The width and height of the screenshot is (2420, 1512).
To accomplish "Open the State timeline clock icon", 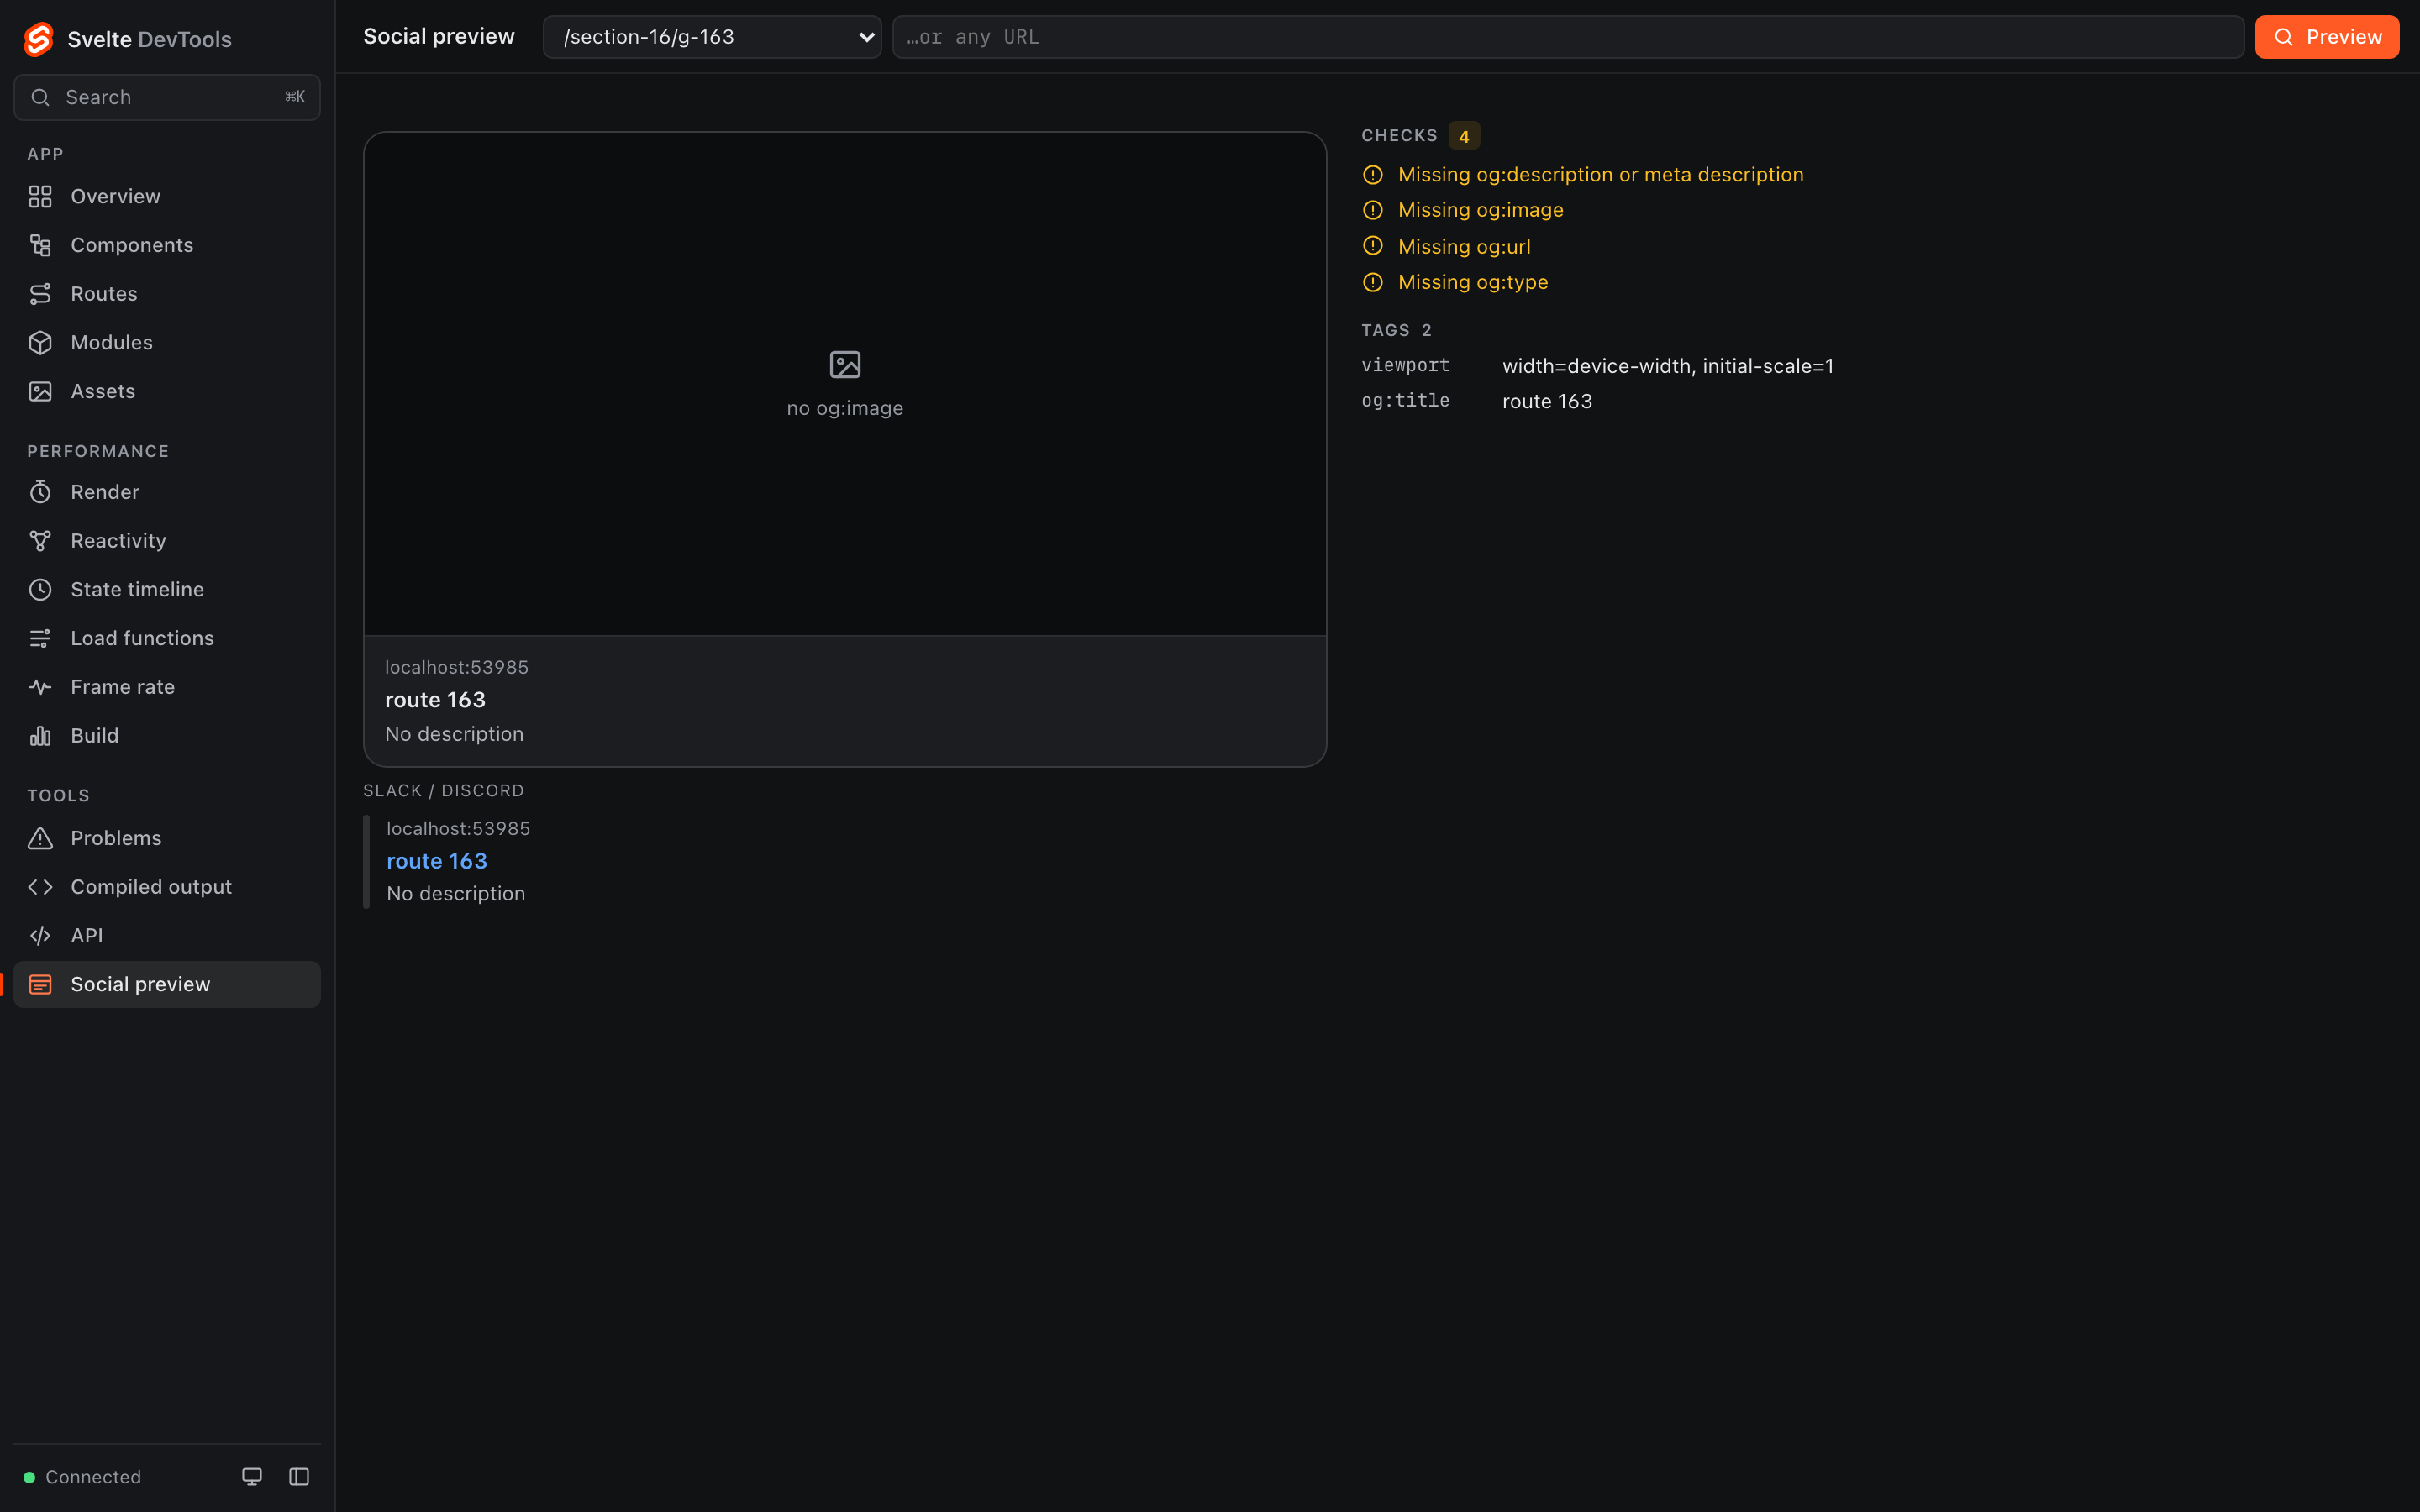I will tap(40, 590).
